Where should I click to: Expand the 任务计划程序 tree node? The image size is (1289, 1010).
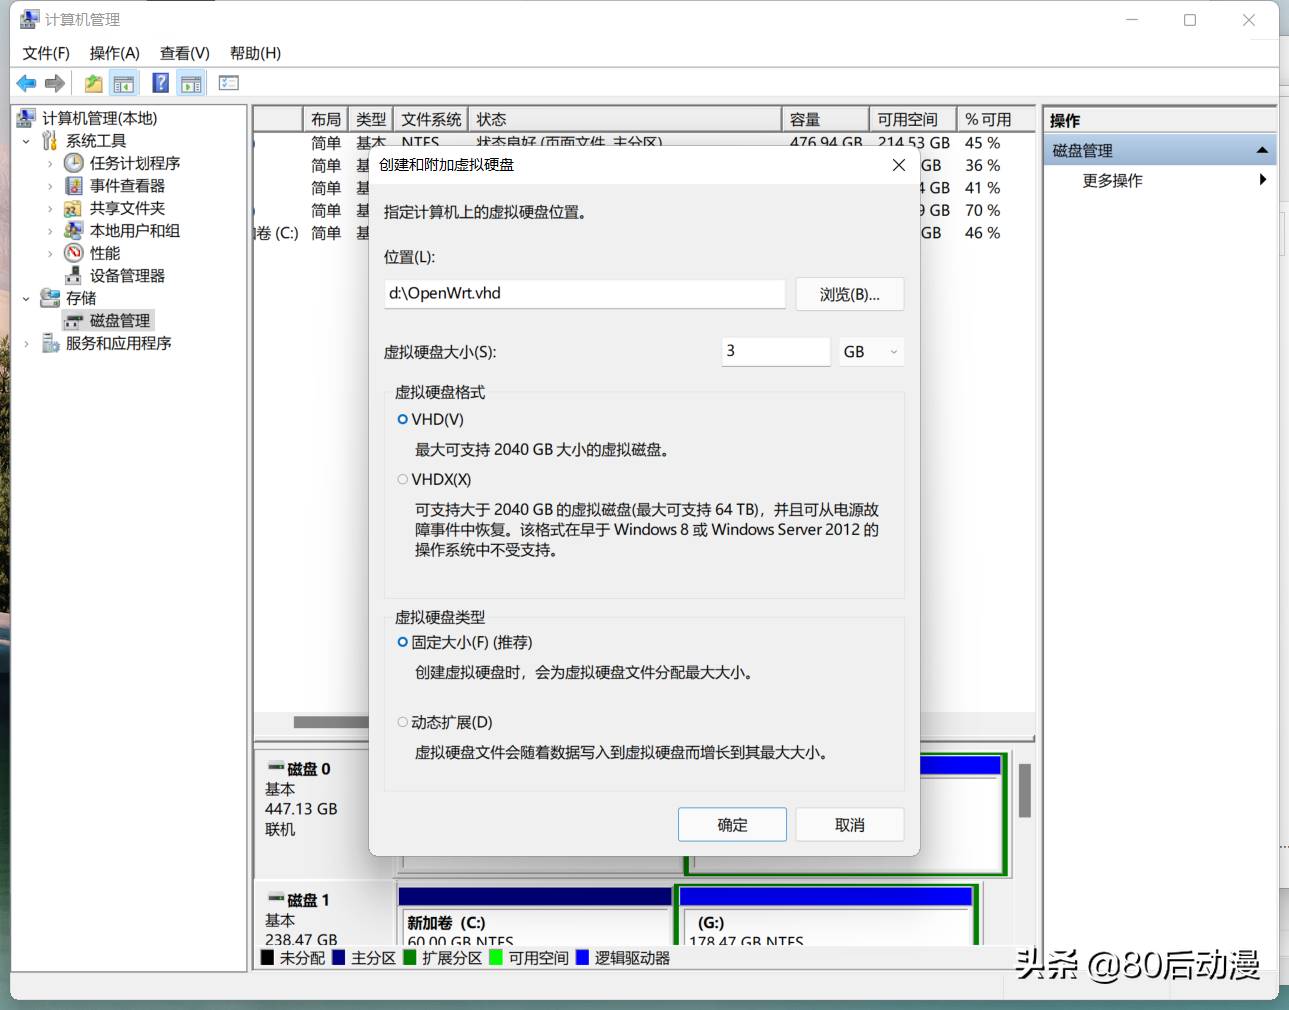click(x=50, y=163)
